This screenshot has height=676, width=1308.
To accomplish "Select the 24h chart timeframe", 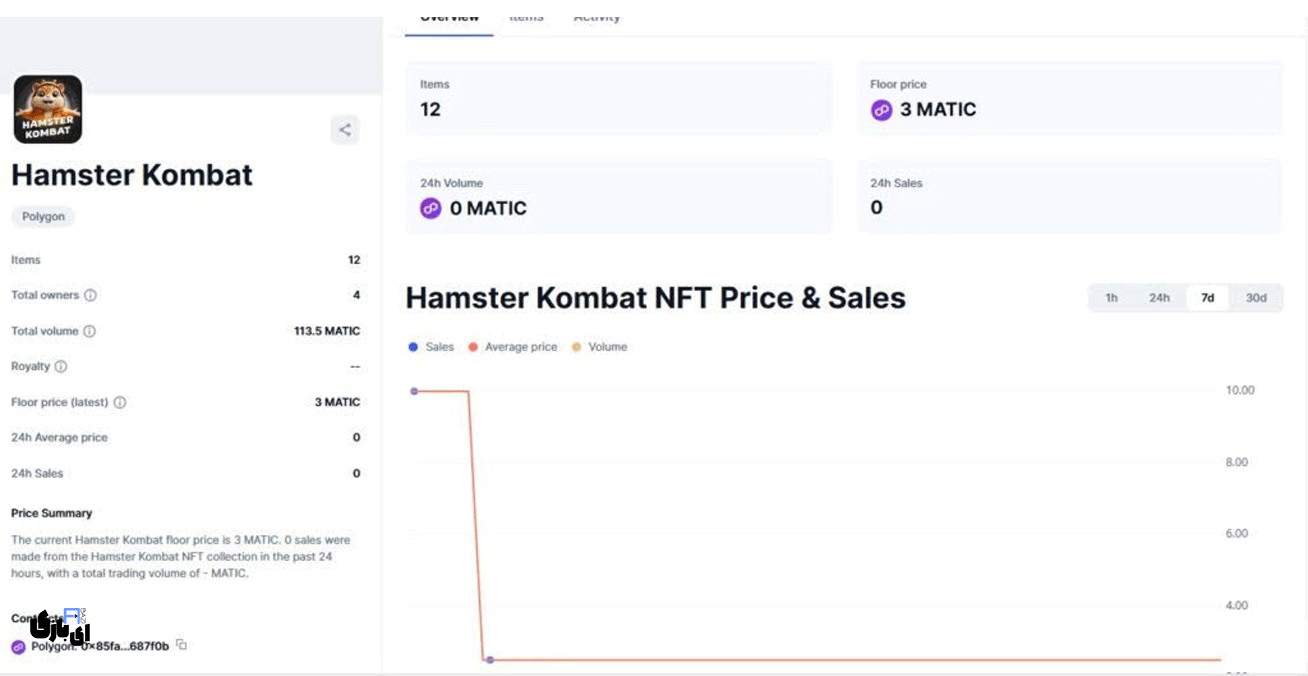I will tap(1159, 298).
